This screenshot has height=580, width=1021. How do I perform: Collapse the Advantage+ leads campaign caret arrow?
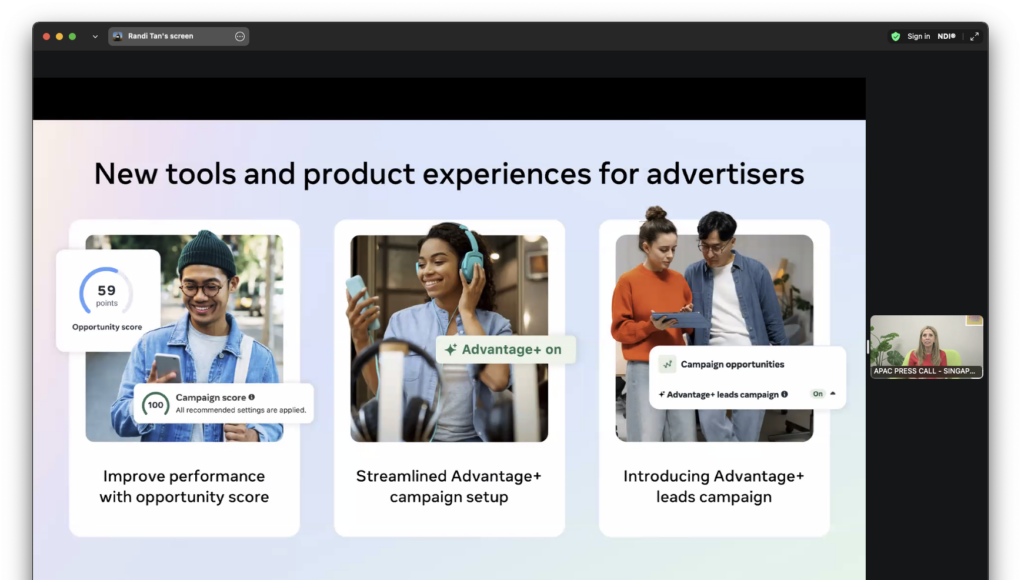[x=833, y=393]
